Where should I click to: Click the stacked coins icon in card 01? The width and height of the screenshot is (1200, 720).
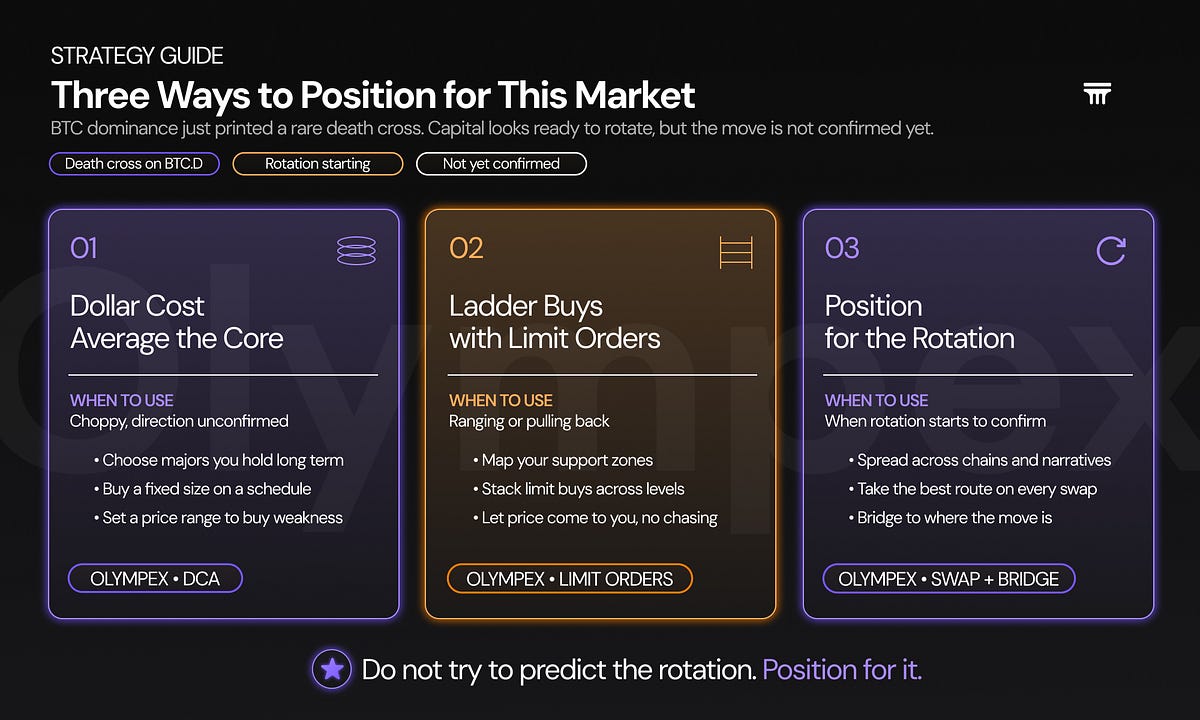356,250
